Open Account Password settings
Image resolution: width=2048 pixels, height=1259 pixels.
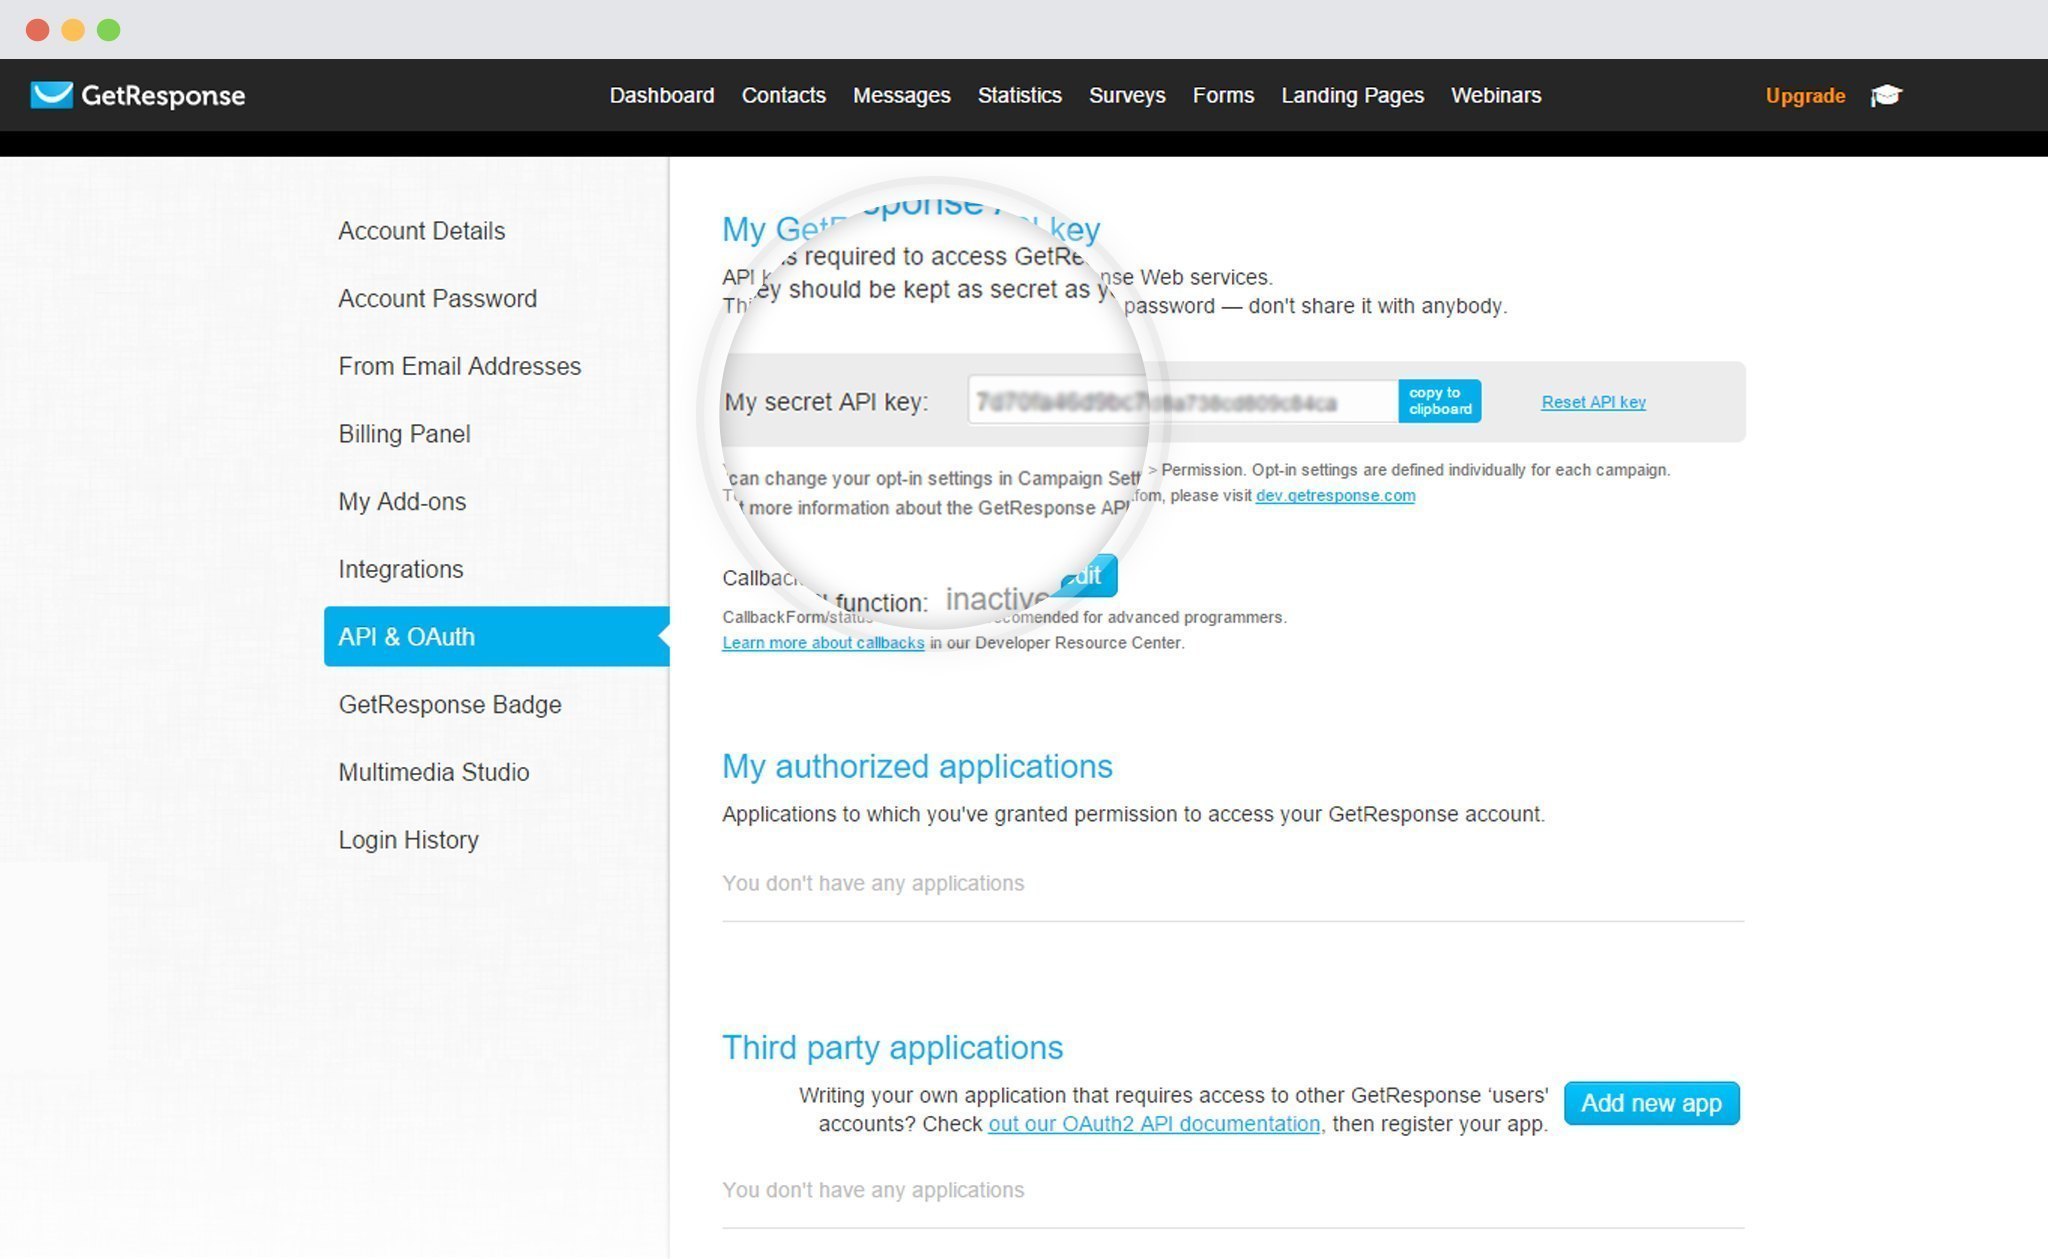(x=438, y=298)
